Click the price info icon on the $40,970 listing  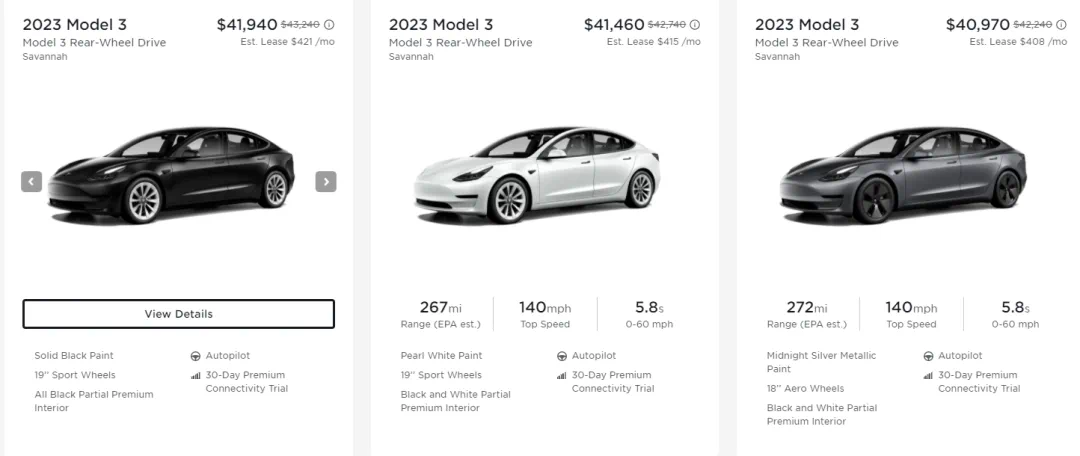click(x=1061, y=25)
